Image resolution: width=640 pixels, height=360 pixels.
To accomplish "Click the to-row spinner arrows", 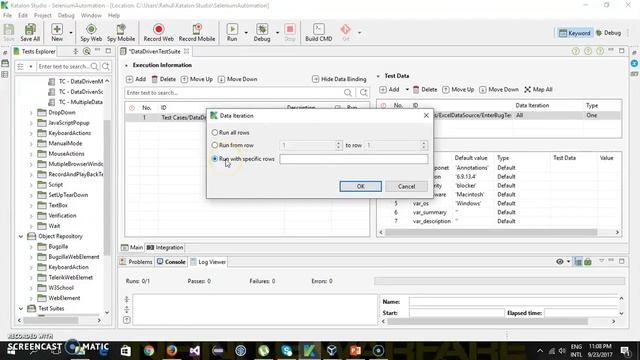I will pyautogui.click(x=424, y=145).
